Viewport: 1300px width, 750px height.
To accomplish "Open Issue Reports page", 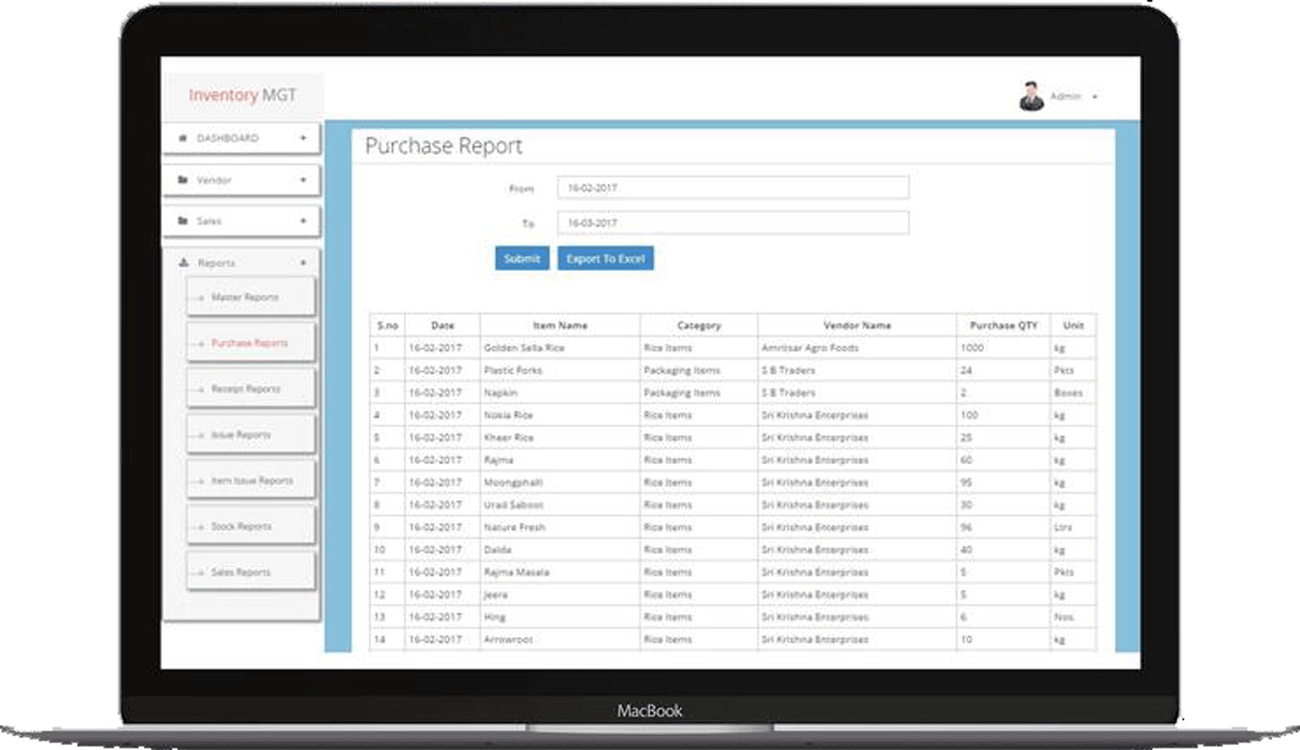I will (241, 435).
